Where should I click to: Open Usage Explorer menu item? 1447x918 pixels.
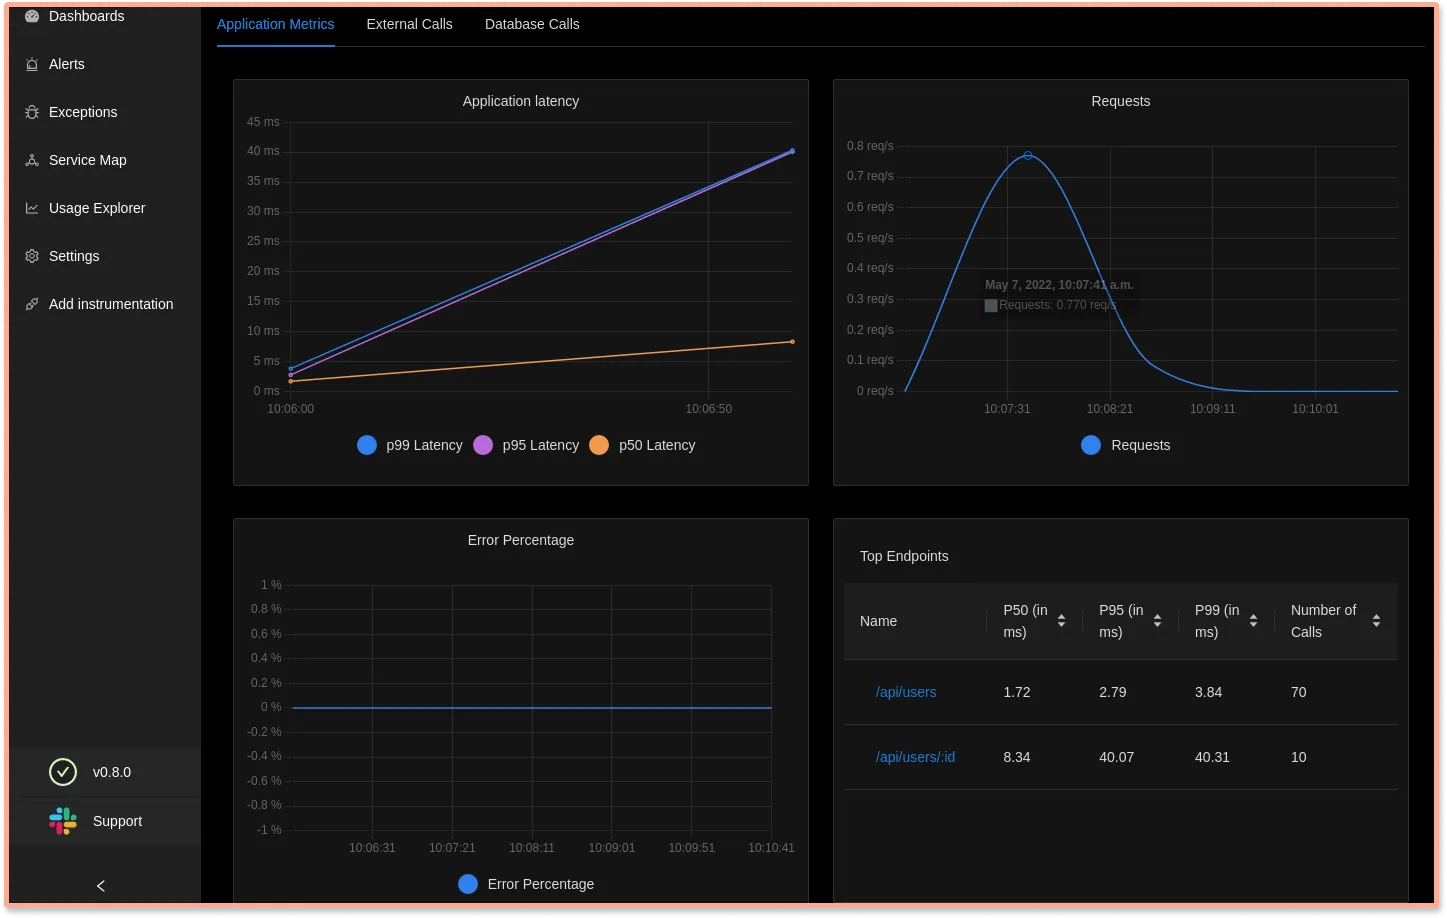(97, 208)
